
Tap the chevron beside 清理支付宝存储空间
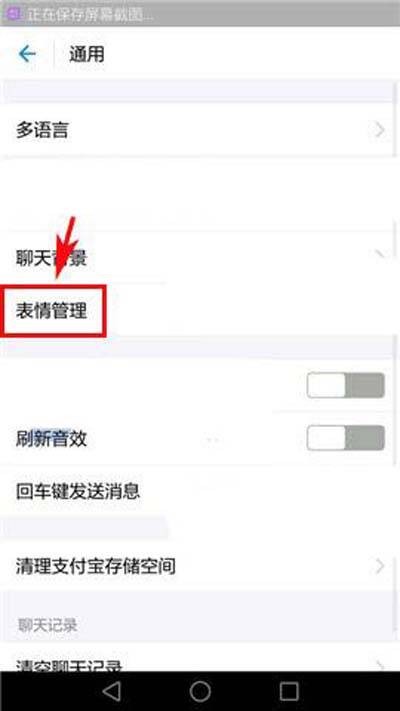click(380, 566)
